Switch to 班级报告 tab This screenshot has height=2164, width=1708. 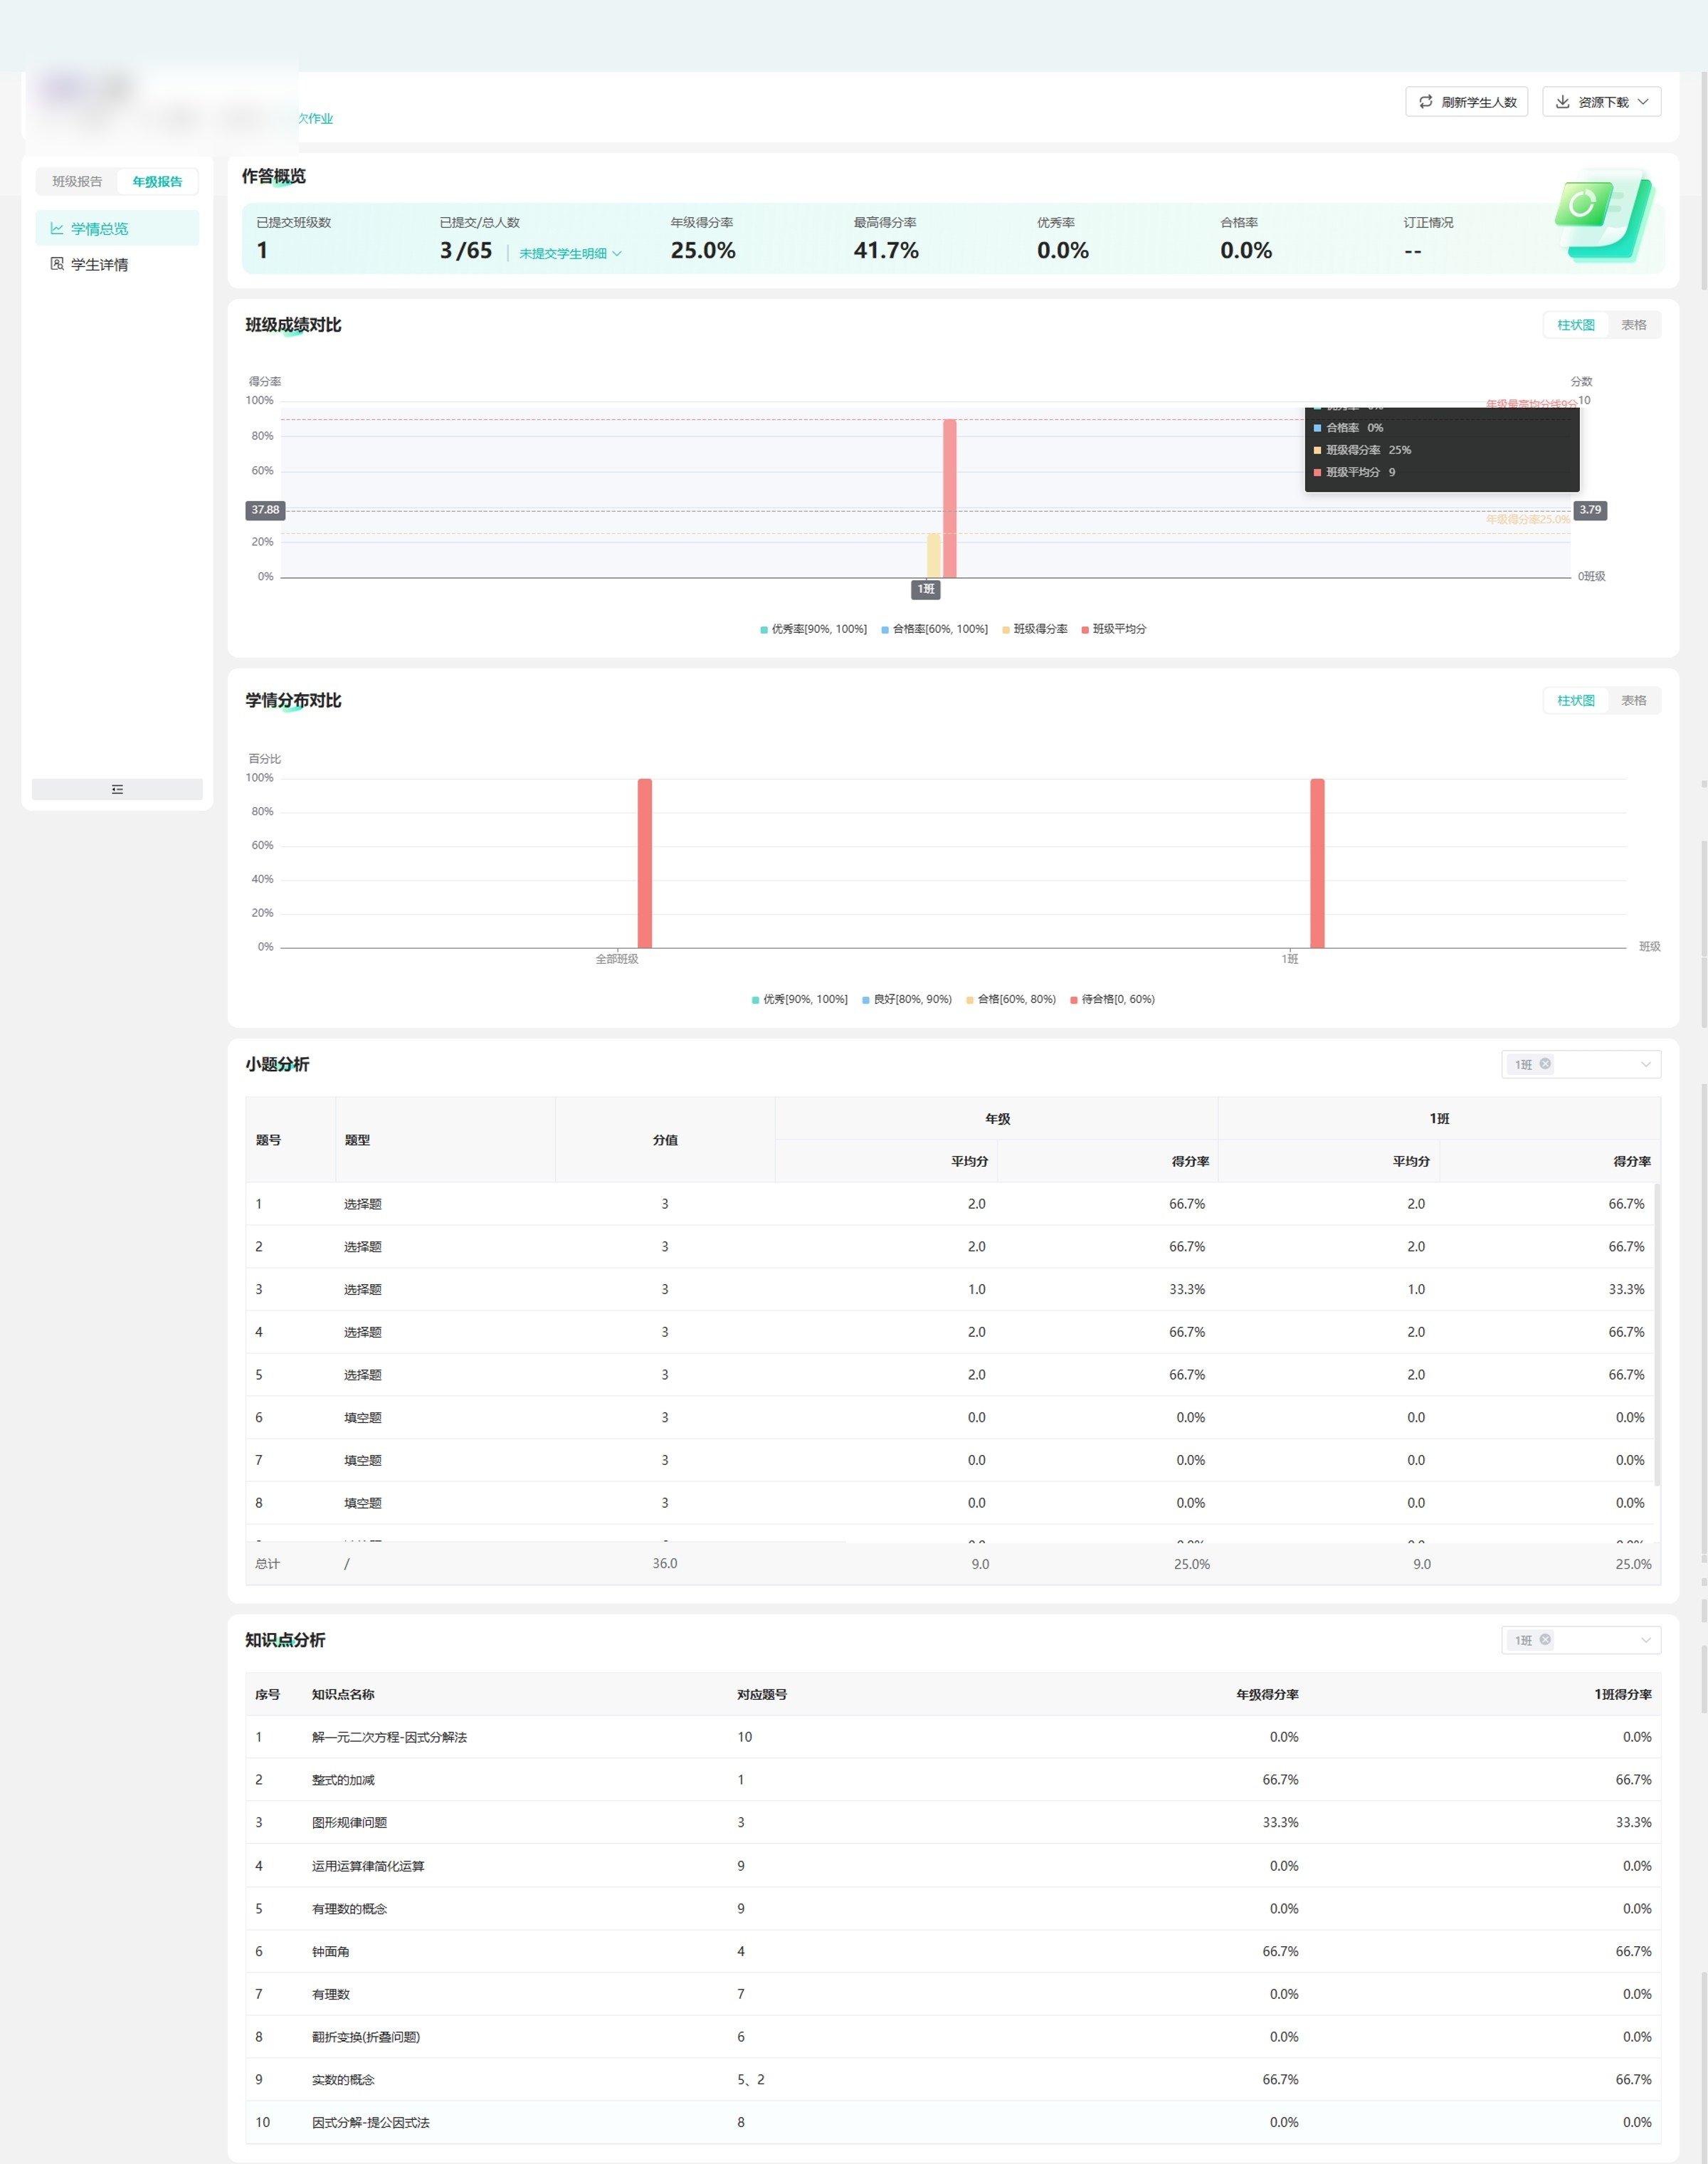[77, 181]
